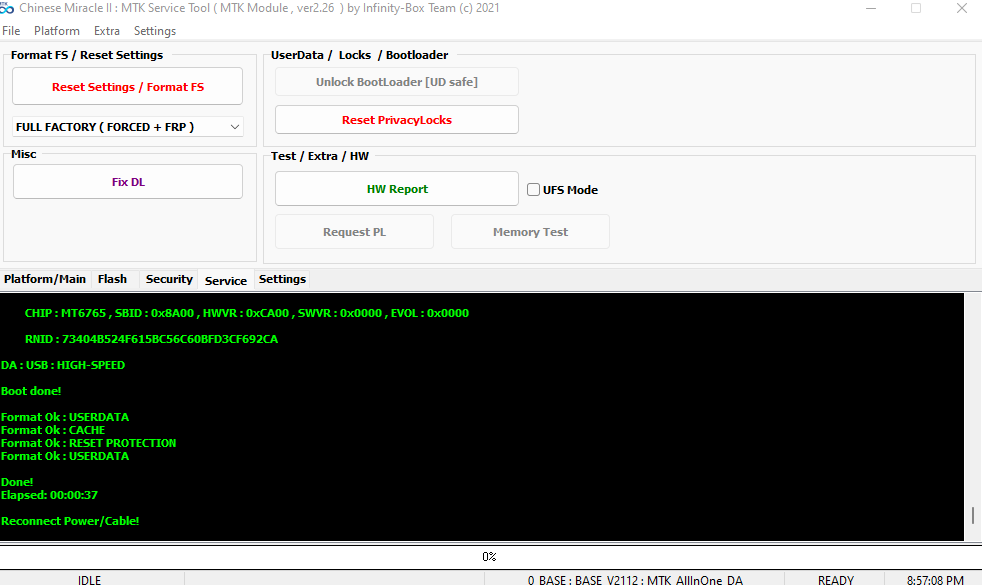Click the Fix DL button
Screen dimensions: 982x585
tap(128, 182)
